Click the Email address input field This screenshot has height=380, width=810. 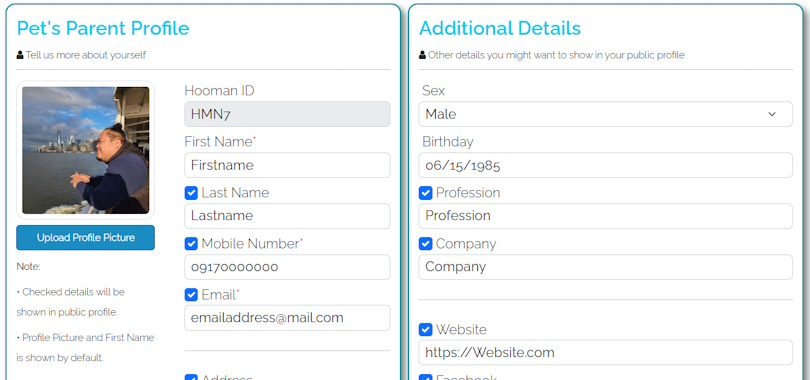click(287, 318)
